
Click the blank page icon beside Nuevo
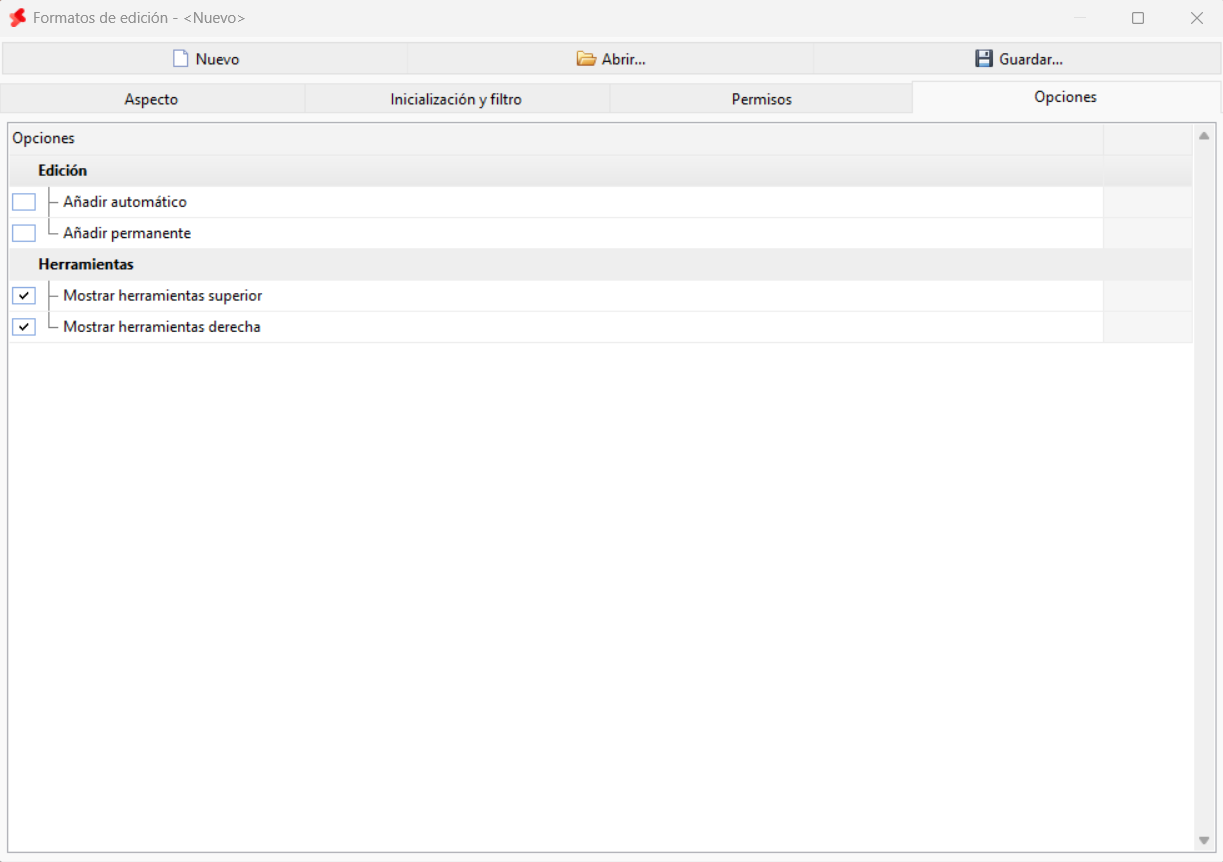[181, 59]
